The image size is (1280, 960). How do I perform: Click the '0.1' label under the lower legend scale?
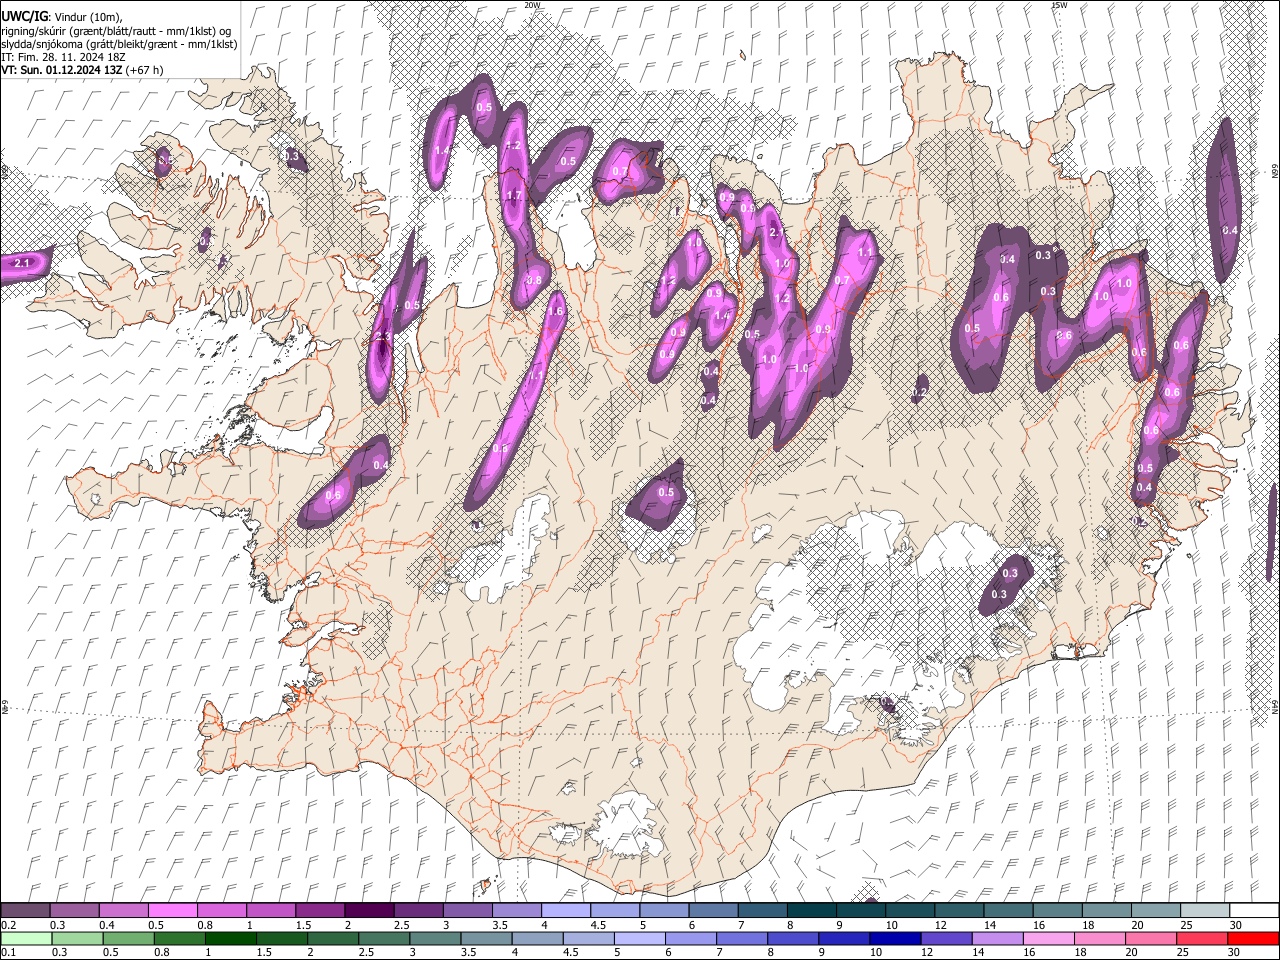click(8, 952)
